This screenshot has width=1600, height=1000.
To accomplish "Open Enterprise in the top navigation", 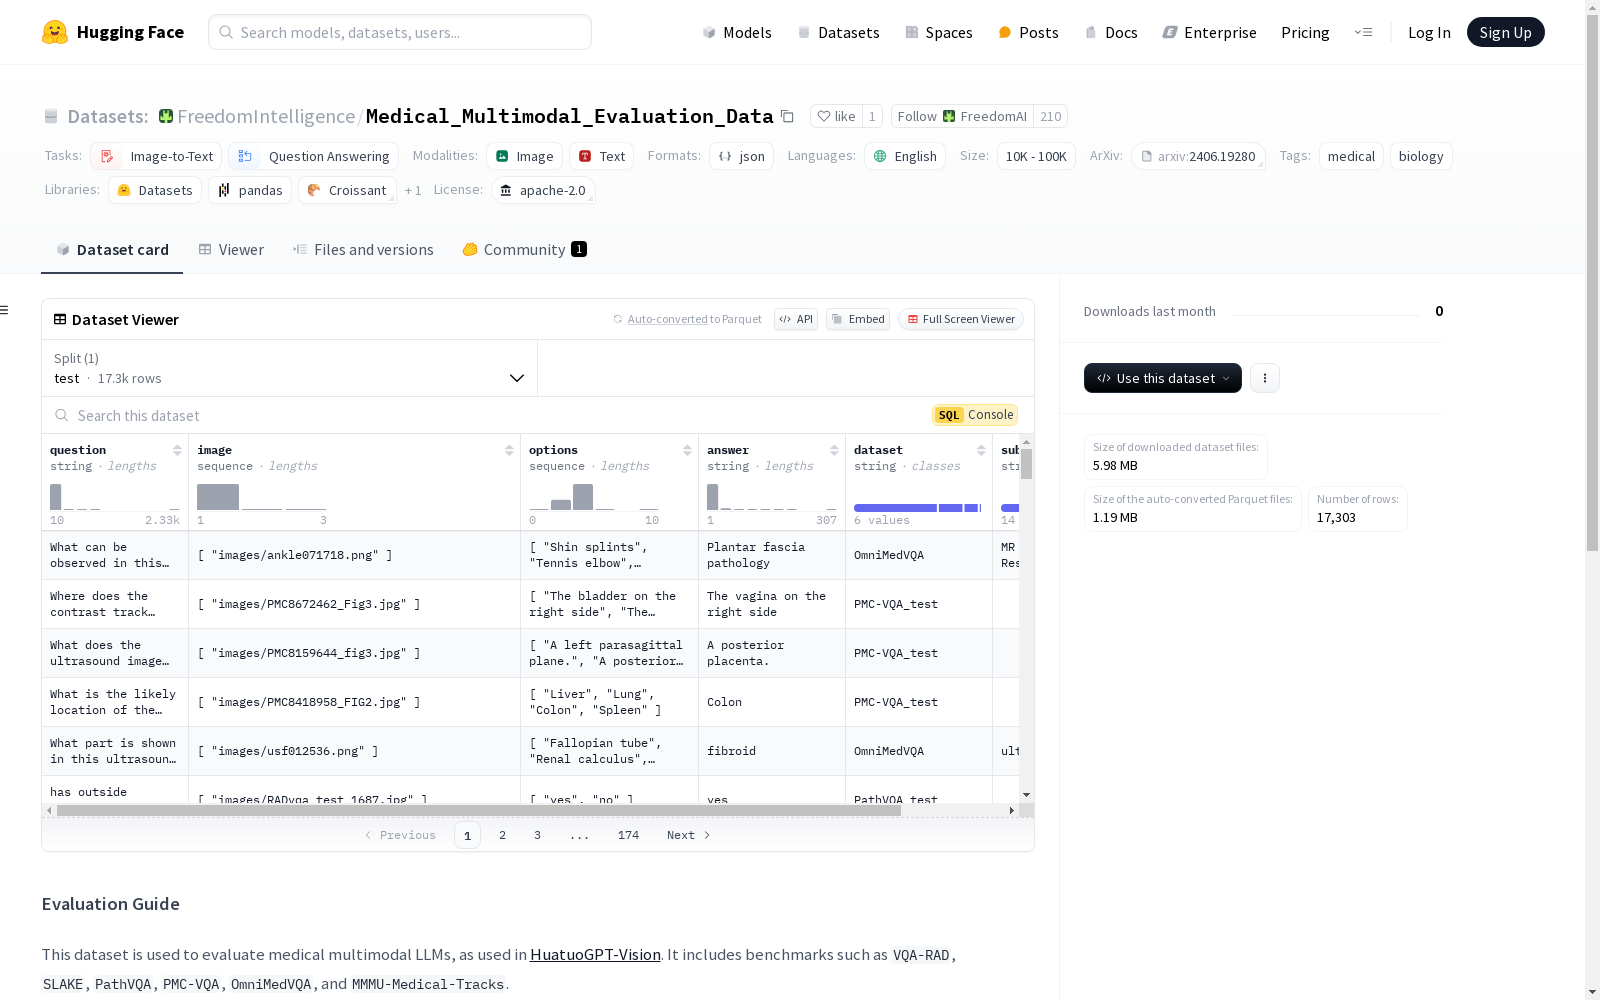I will pos(1209,32).
